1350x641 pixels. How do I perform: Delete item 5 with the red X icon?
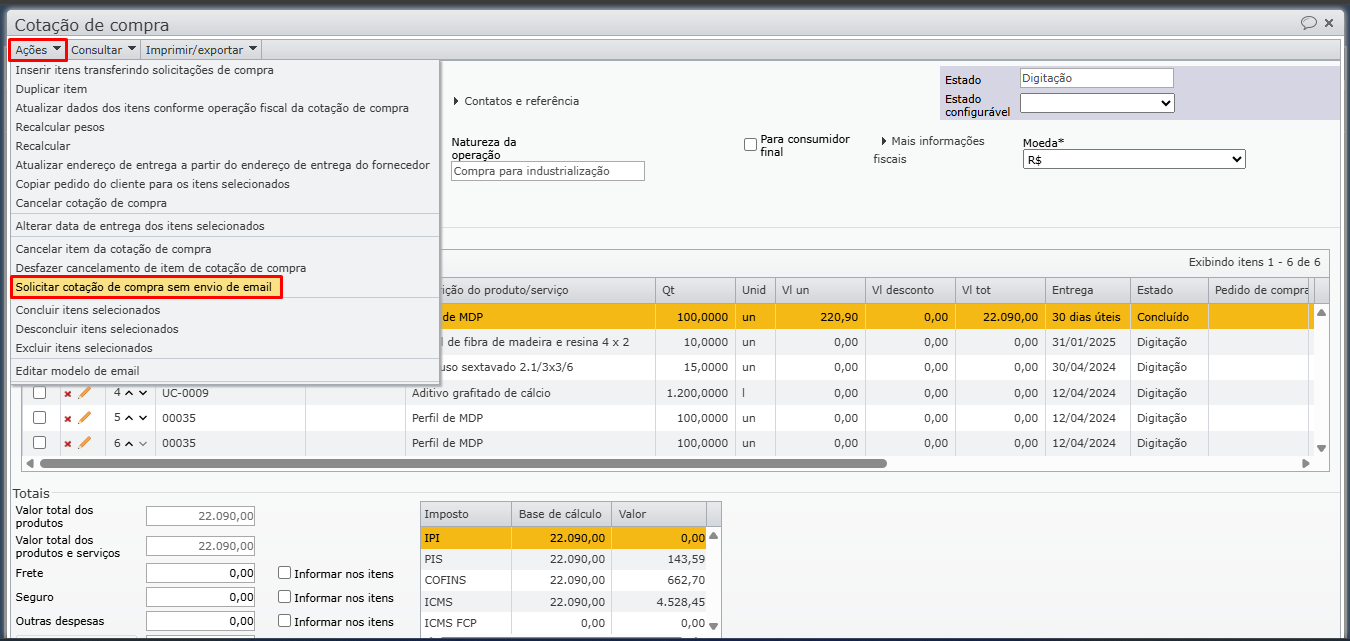(68, 419)
